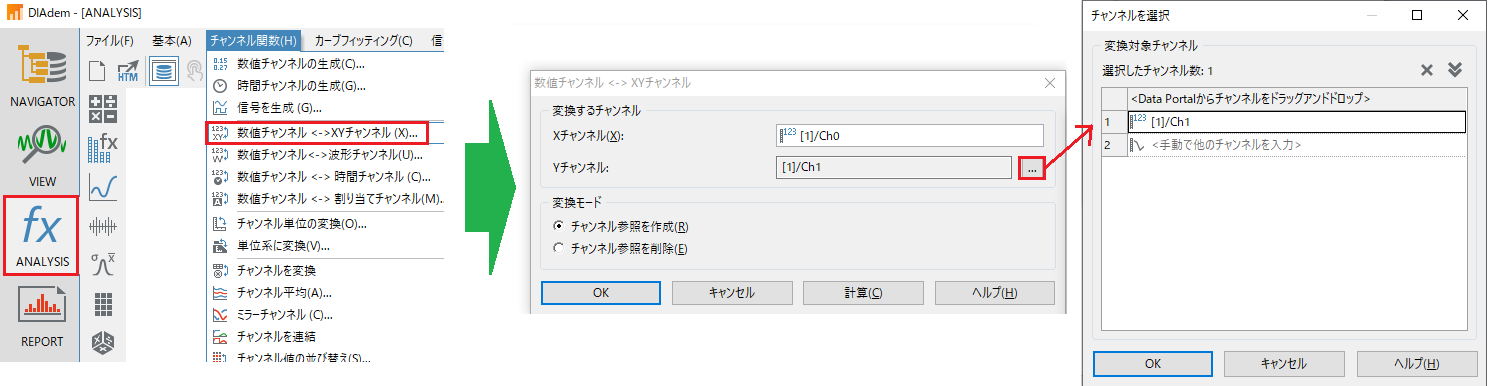The width and height of the screenshot is (1488, 386).
Task: Click OK in the XYチャンネル dialog
Action: pos(600,293)
